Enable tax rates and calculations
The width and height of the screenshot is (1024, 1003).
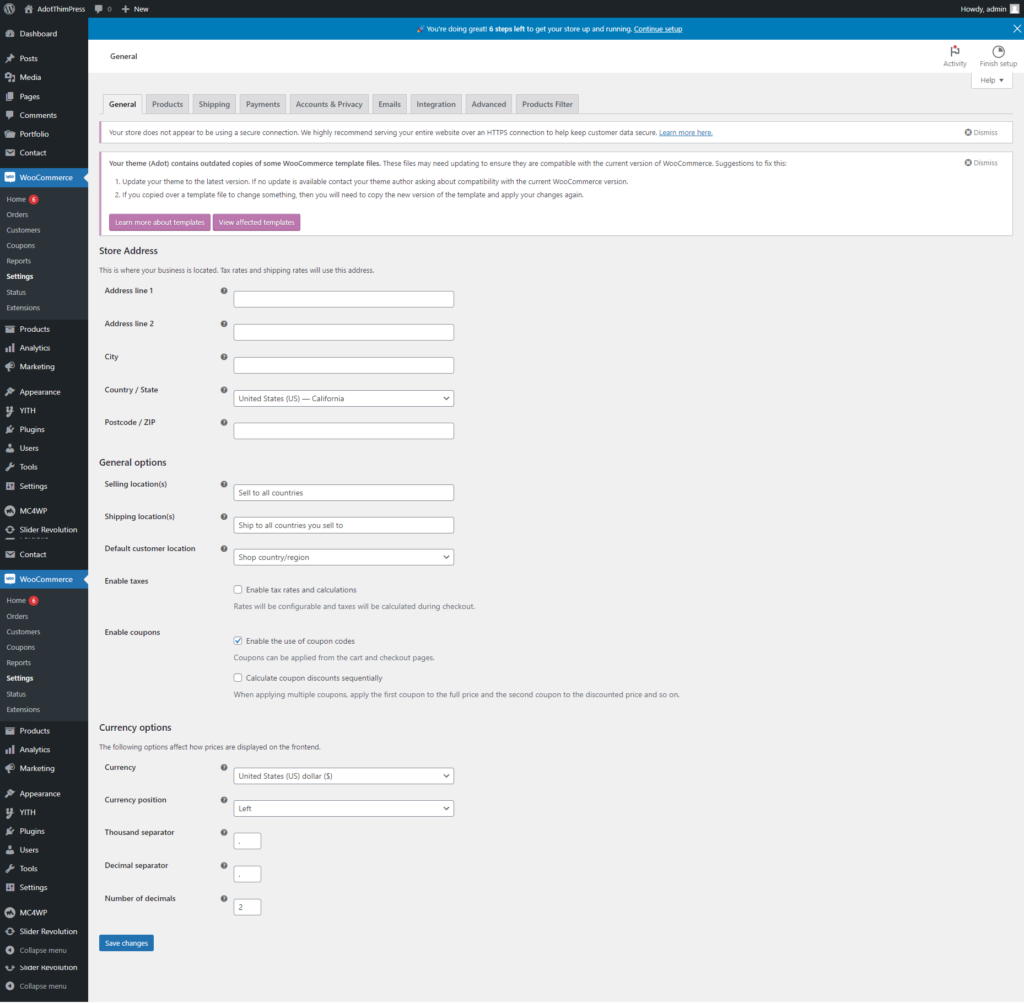[x=237, y=589]
